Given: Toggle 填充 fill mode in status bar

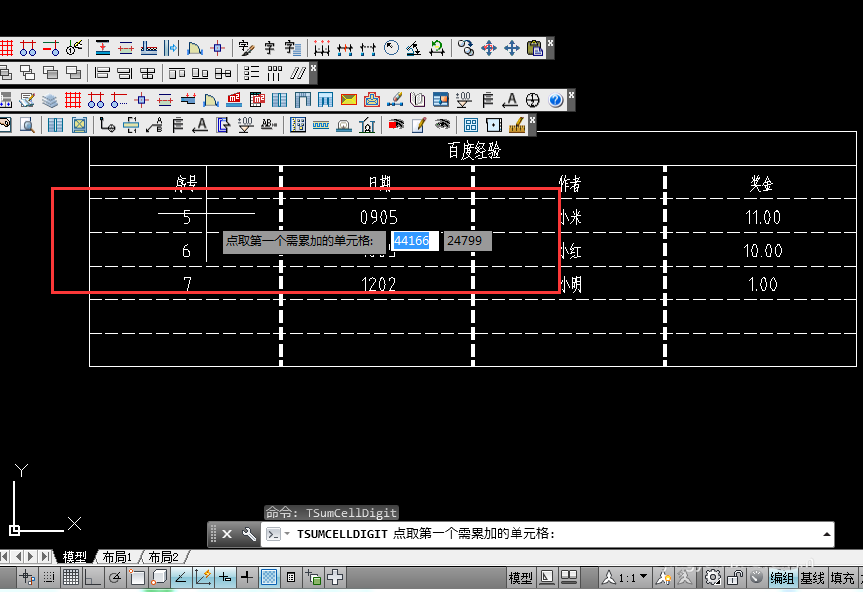Looking at the screenshot, I should click(x=842, y=578).
